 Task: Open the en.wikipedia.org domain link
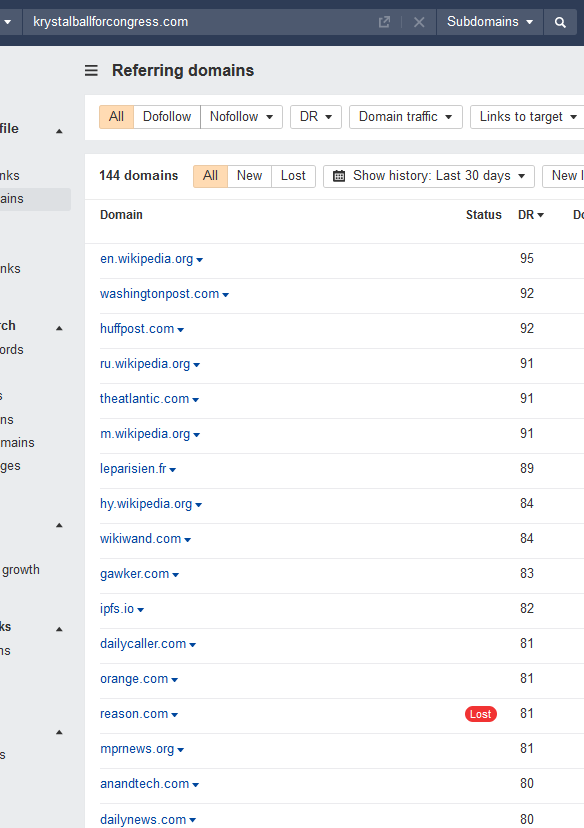click(x=146, y=259)
